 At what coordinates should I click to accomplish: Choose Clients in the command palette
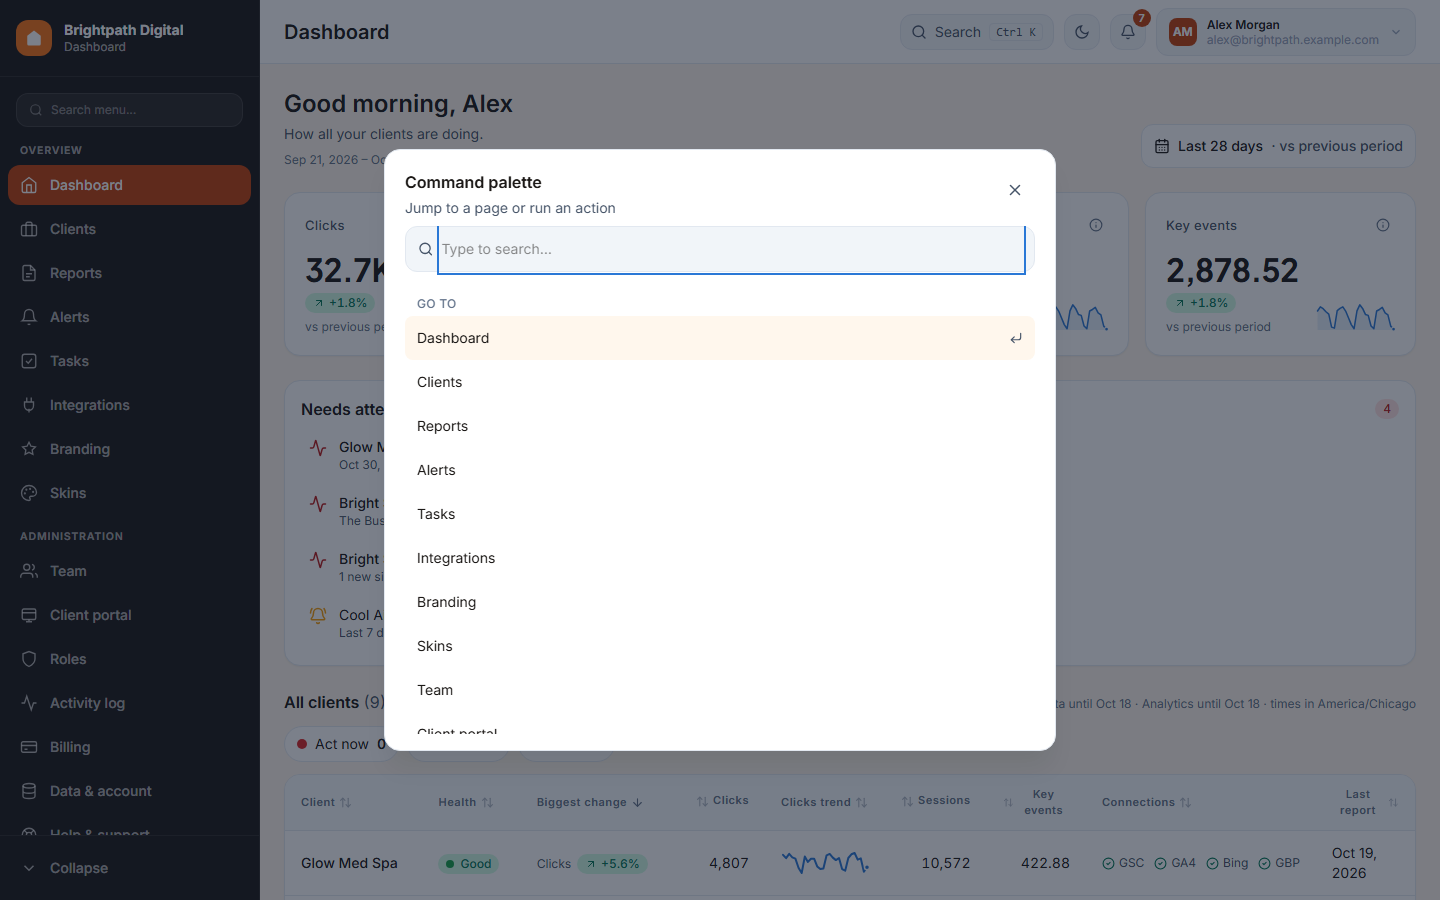pos(720,382)
